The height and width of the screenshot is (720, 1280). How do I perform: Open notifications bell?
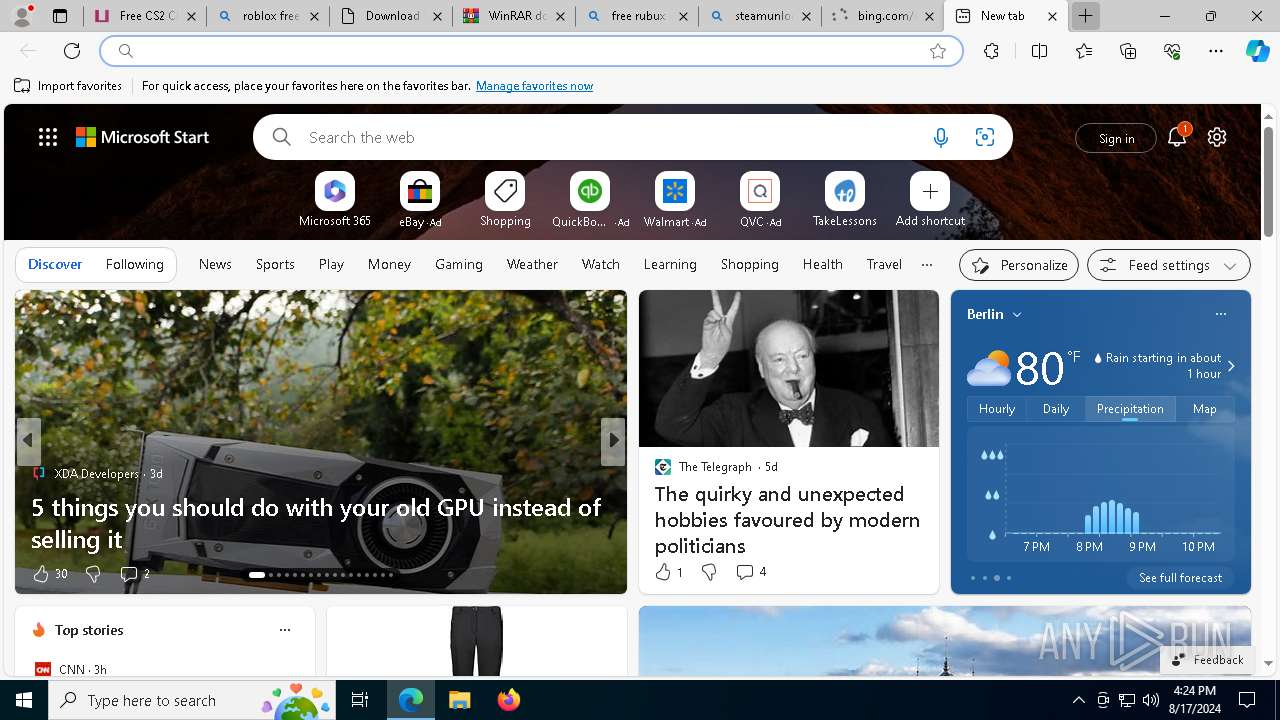click(1177, 137)
